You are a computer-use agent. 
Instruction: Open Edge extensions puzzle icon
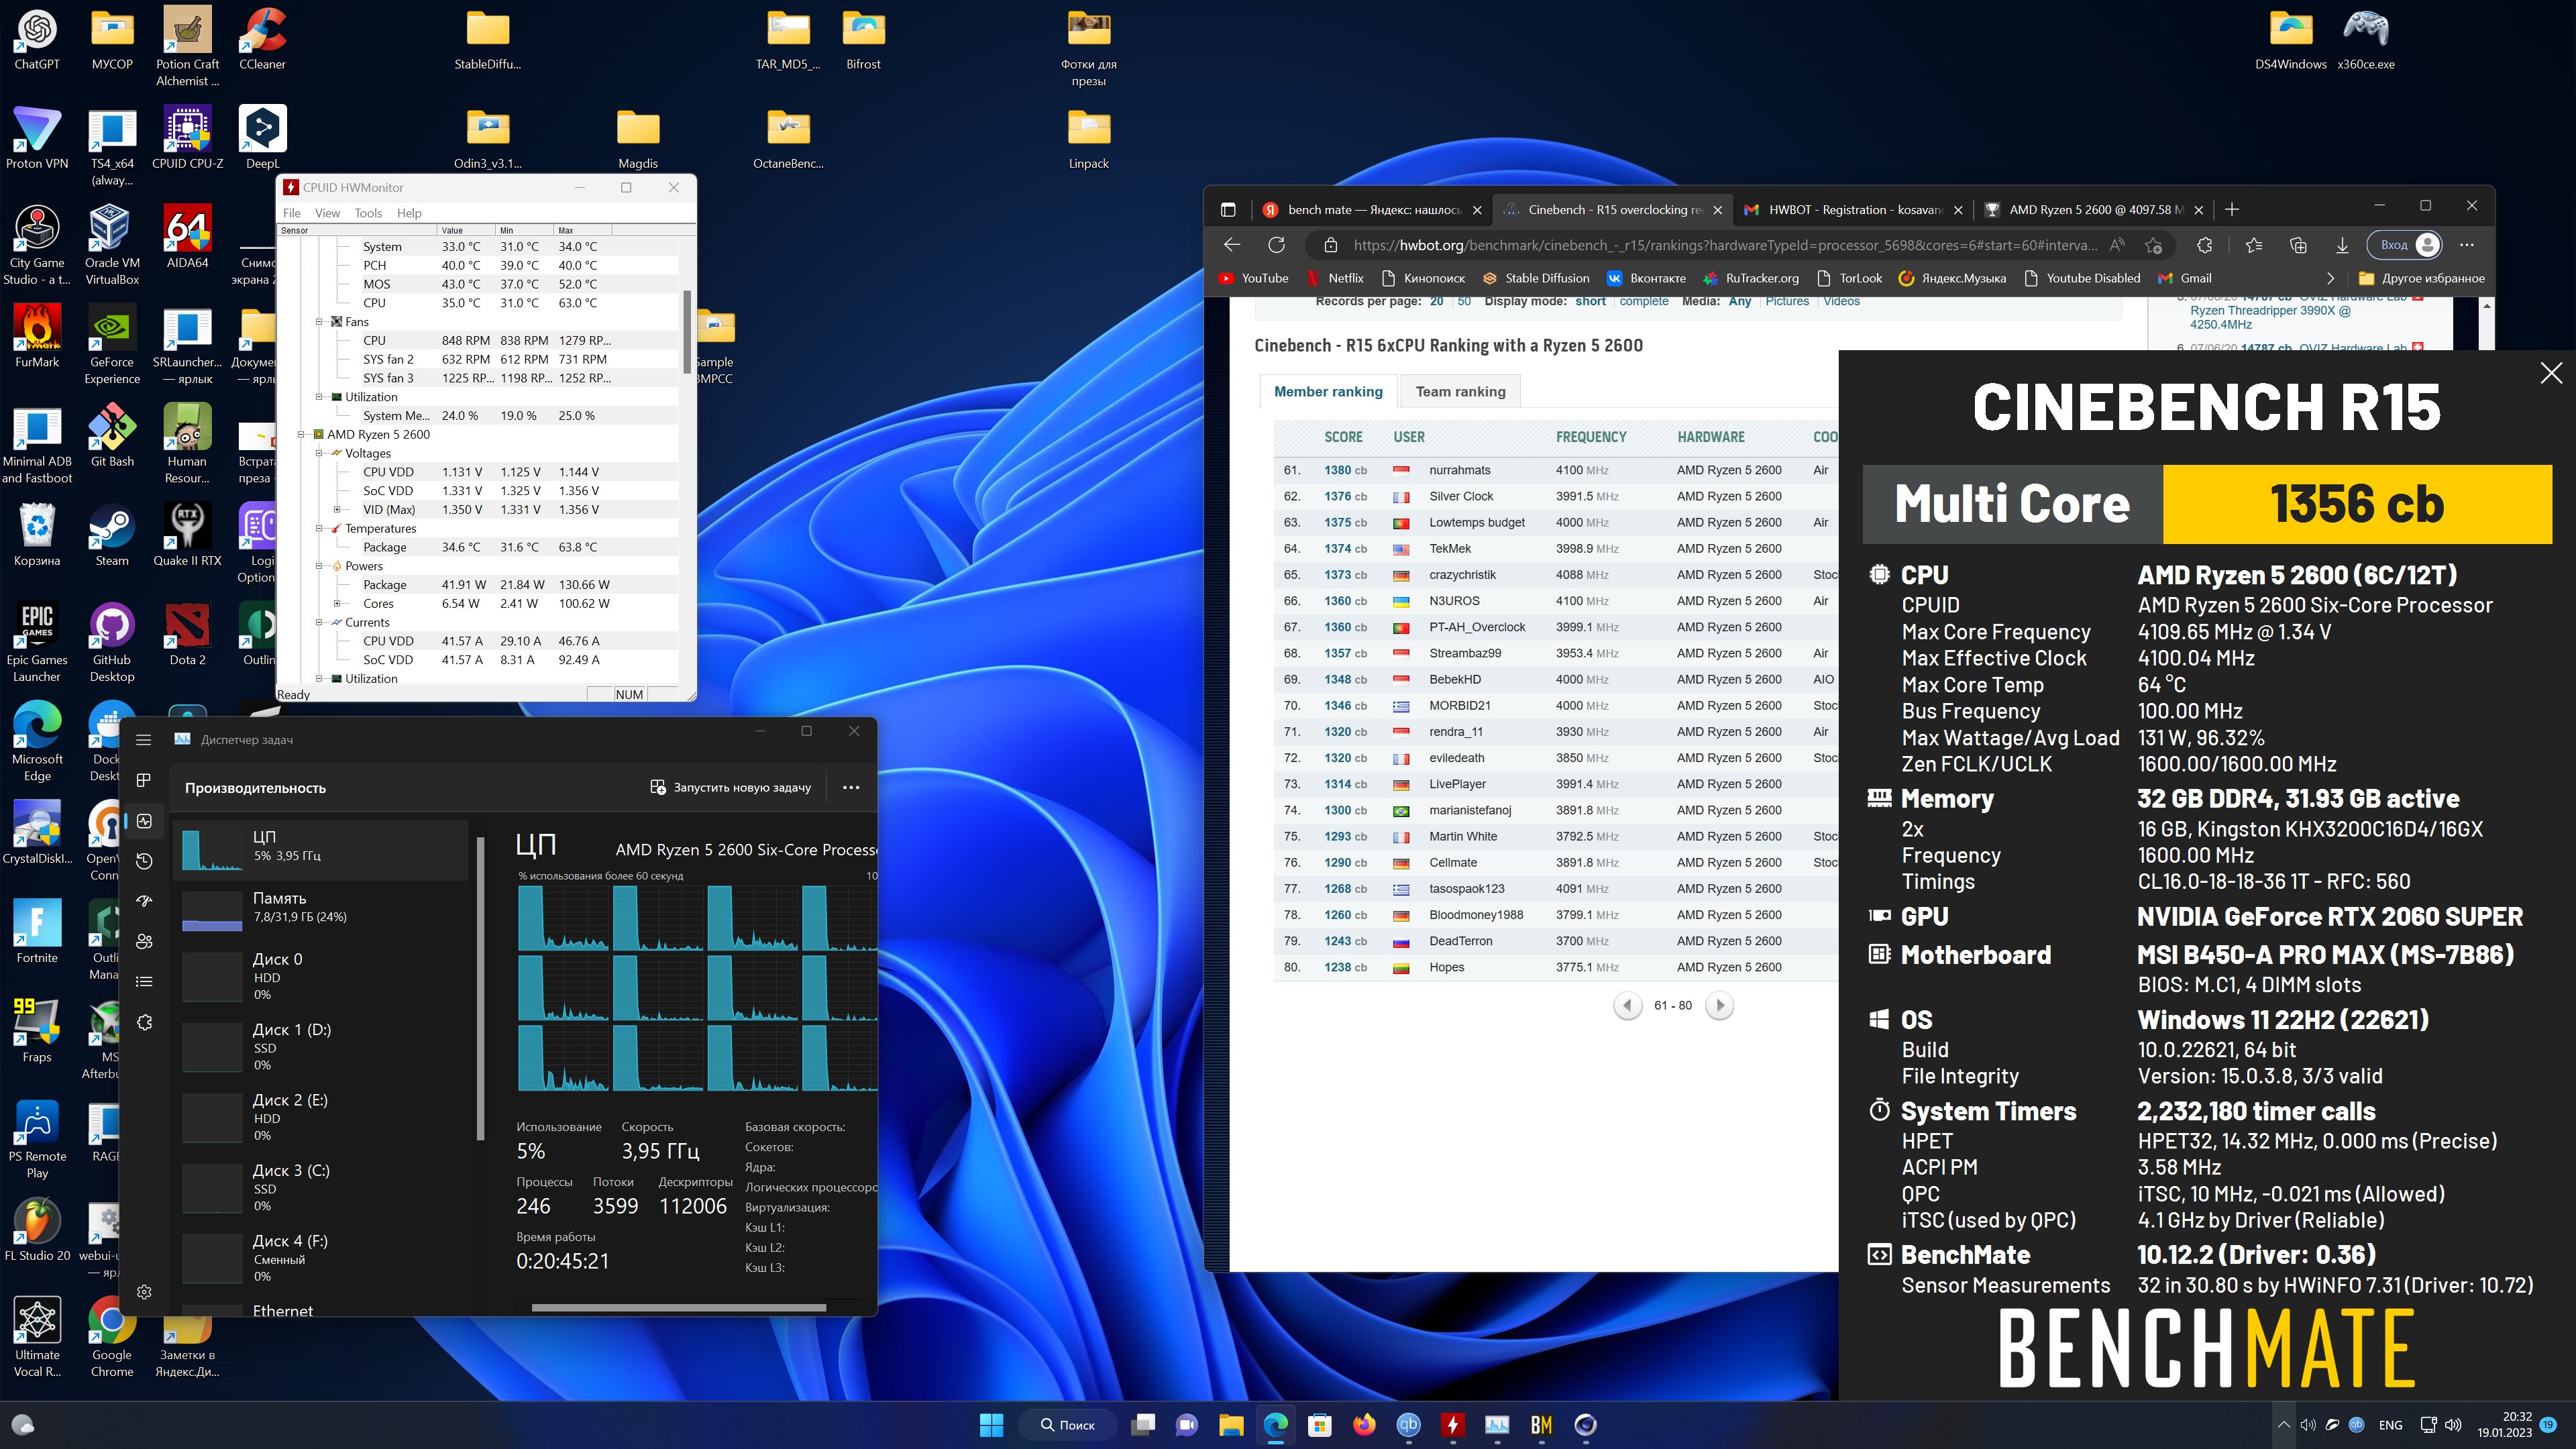coord(2204,245)
